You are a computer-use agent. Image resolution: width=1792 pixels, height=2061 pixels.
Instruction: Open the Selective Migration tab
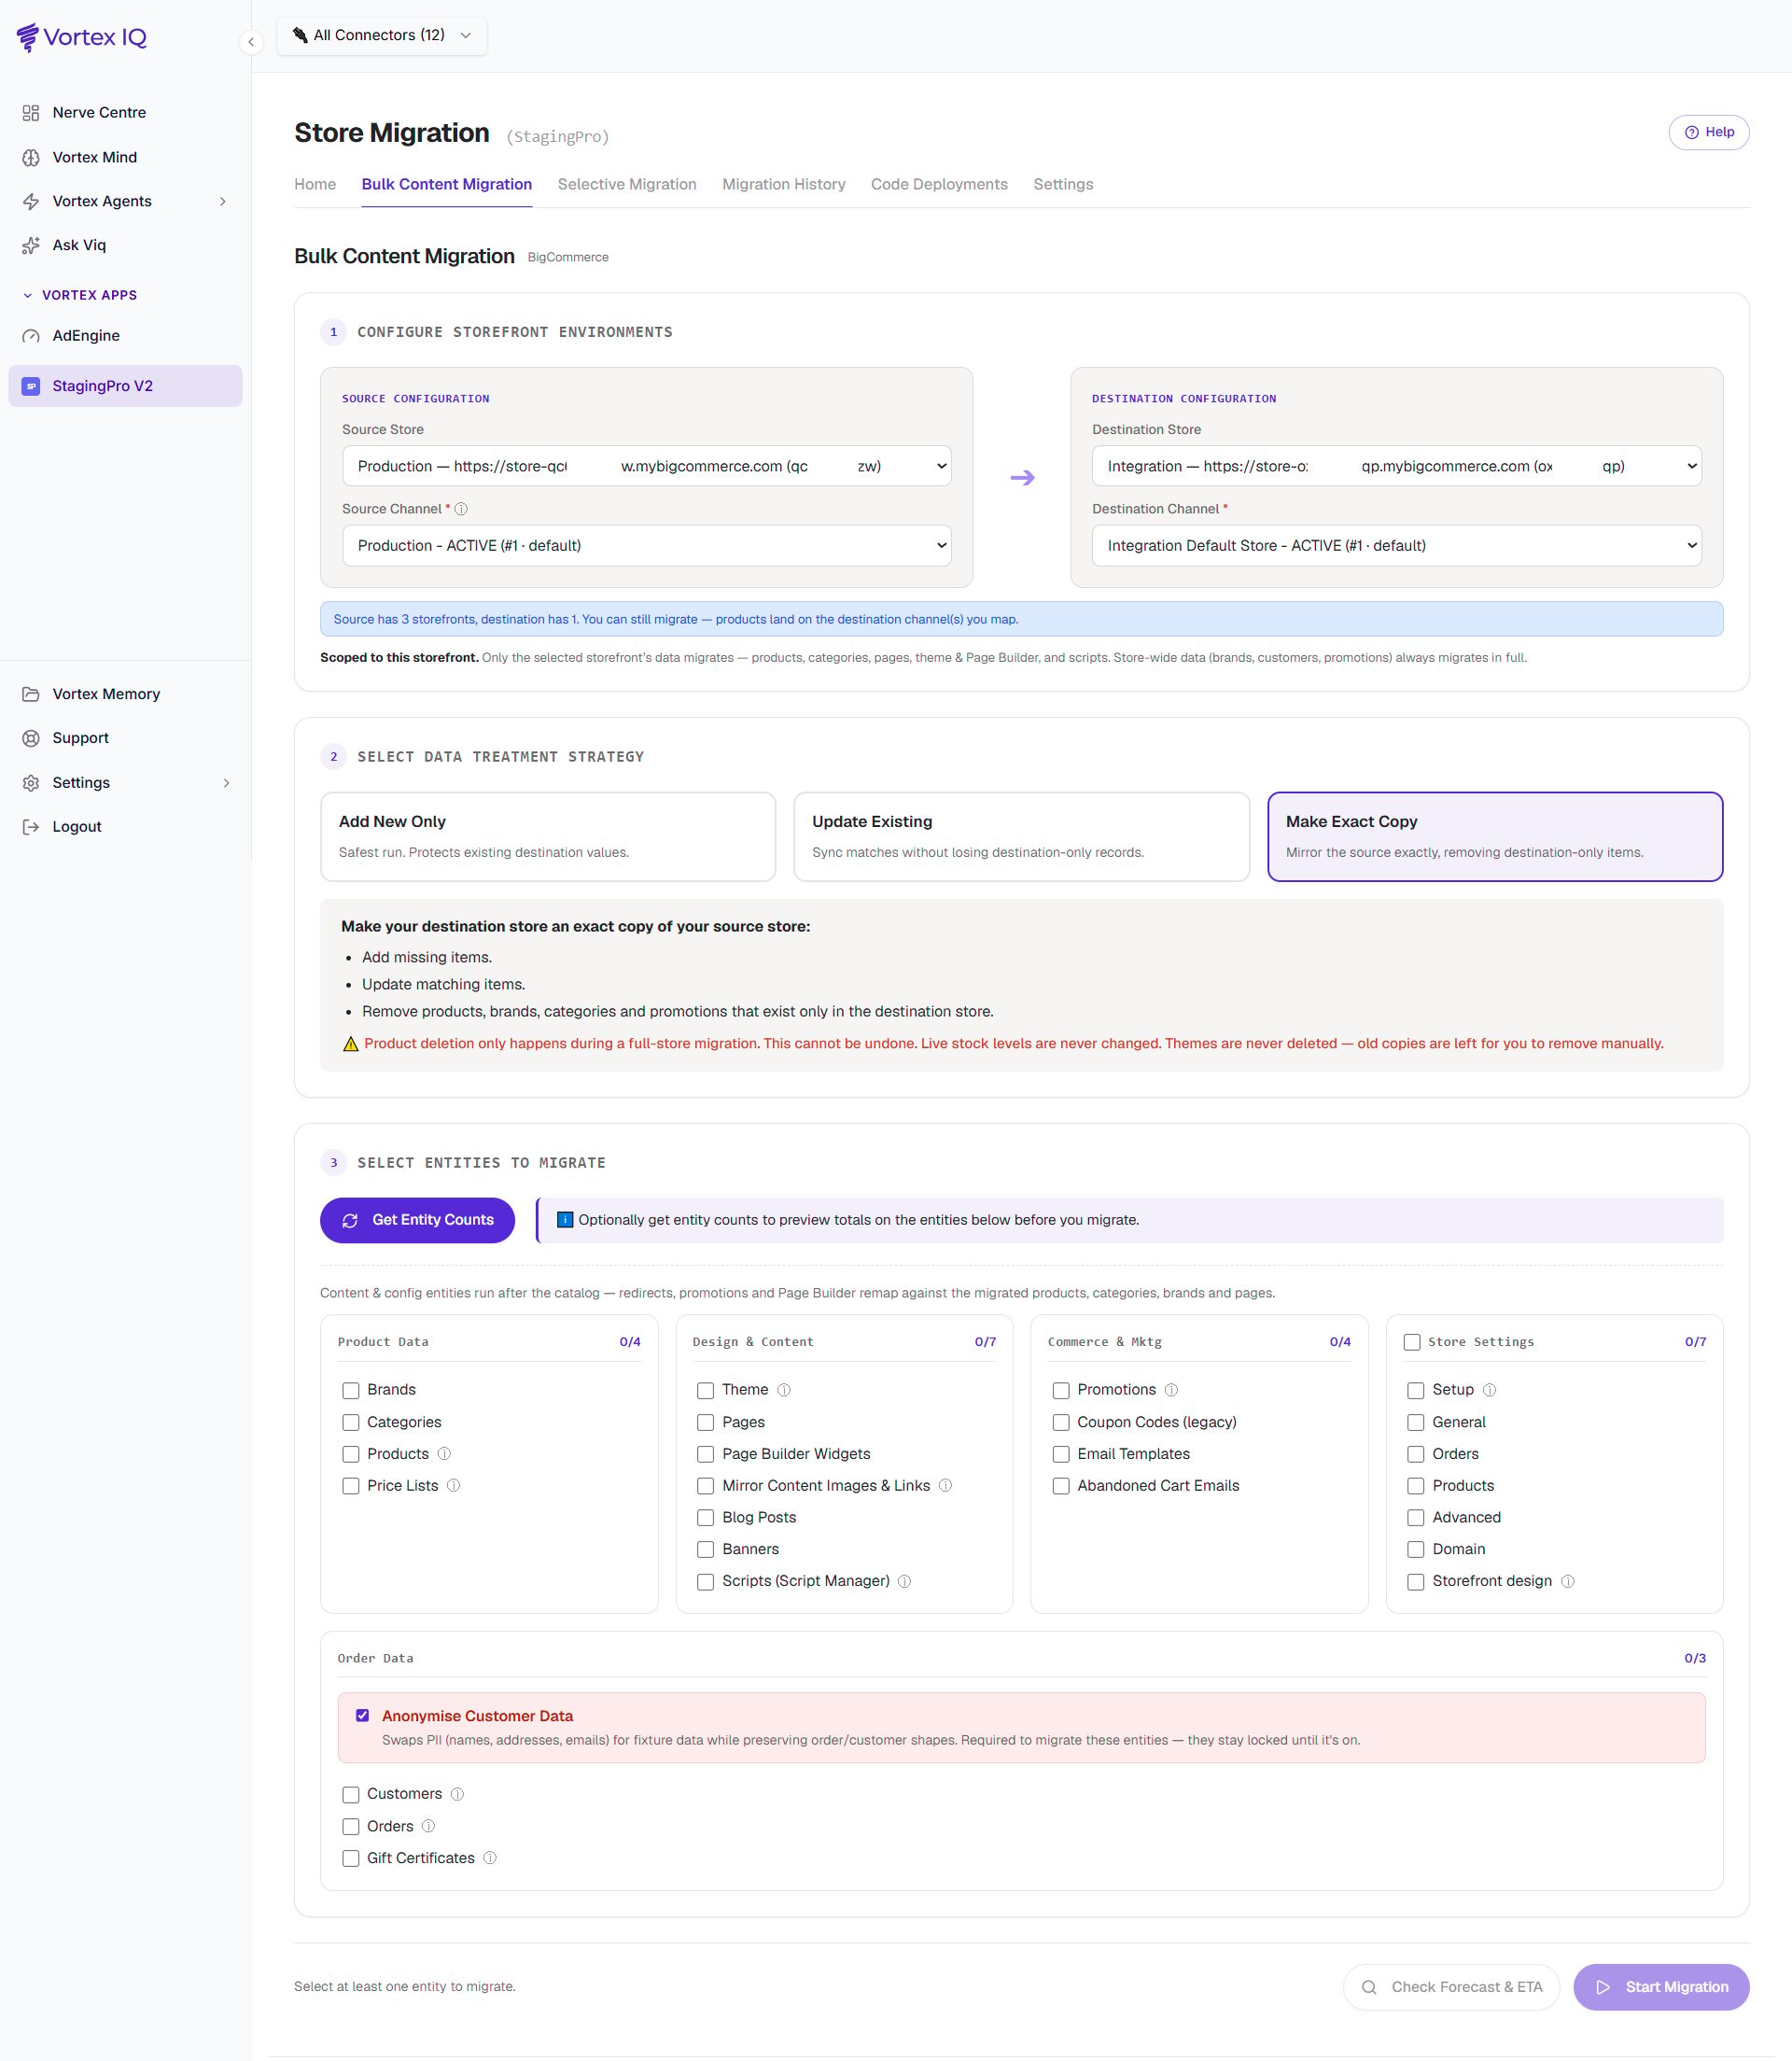[627, 184]
